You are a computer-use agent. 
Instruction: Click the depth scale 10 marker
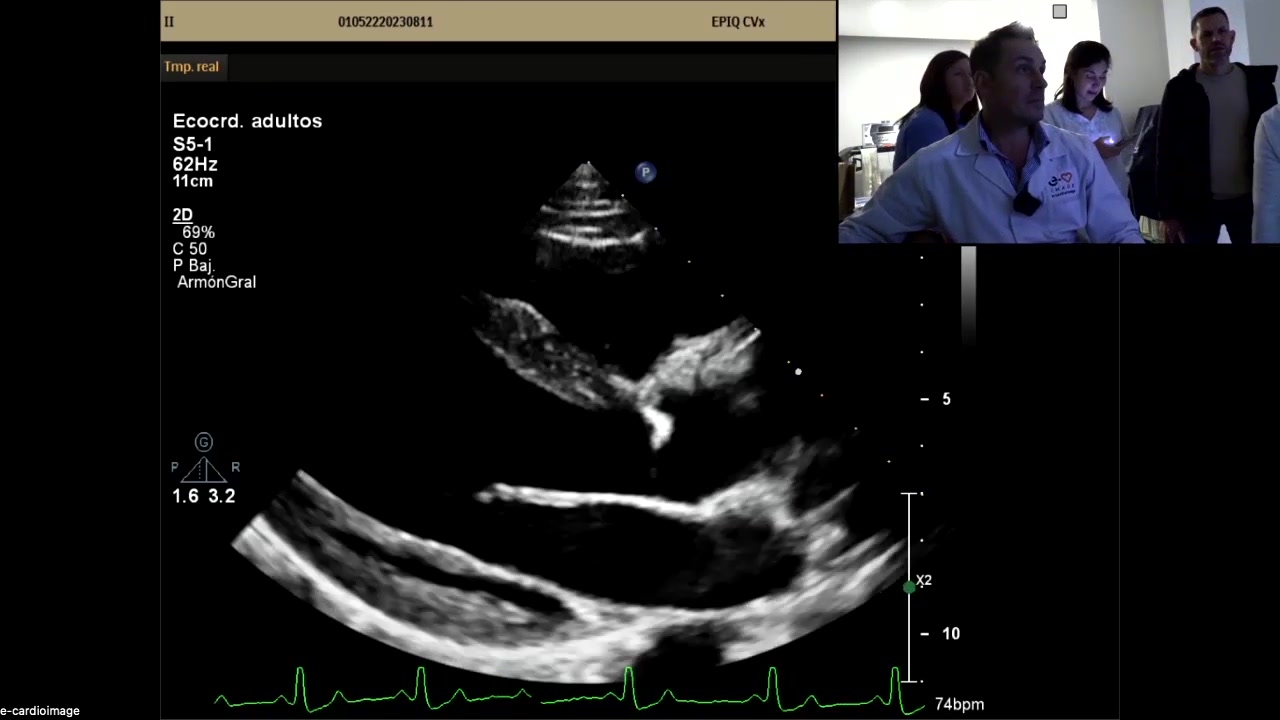pyautogui.click(x=941, y=633)
